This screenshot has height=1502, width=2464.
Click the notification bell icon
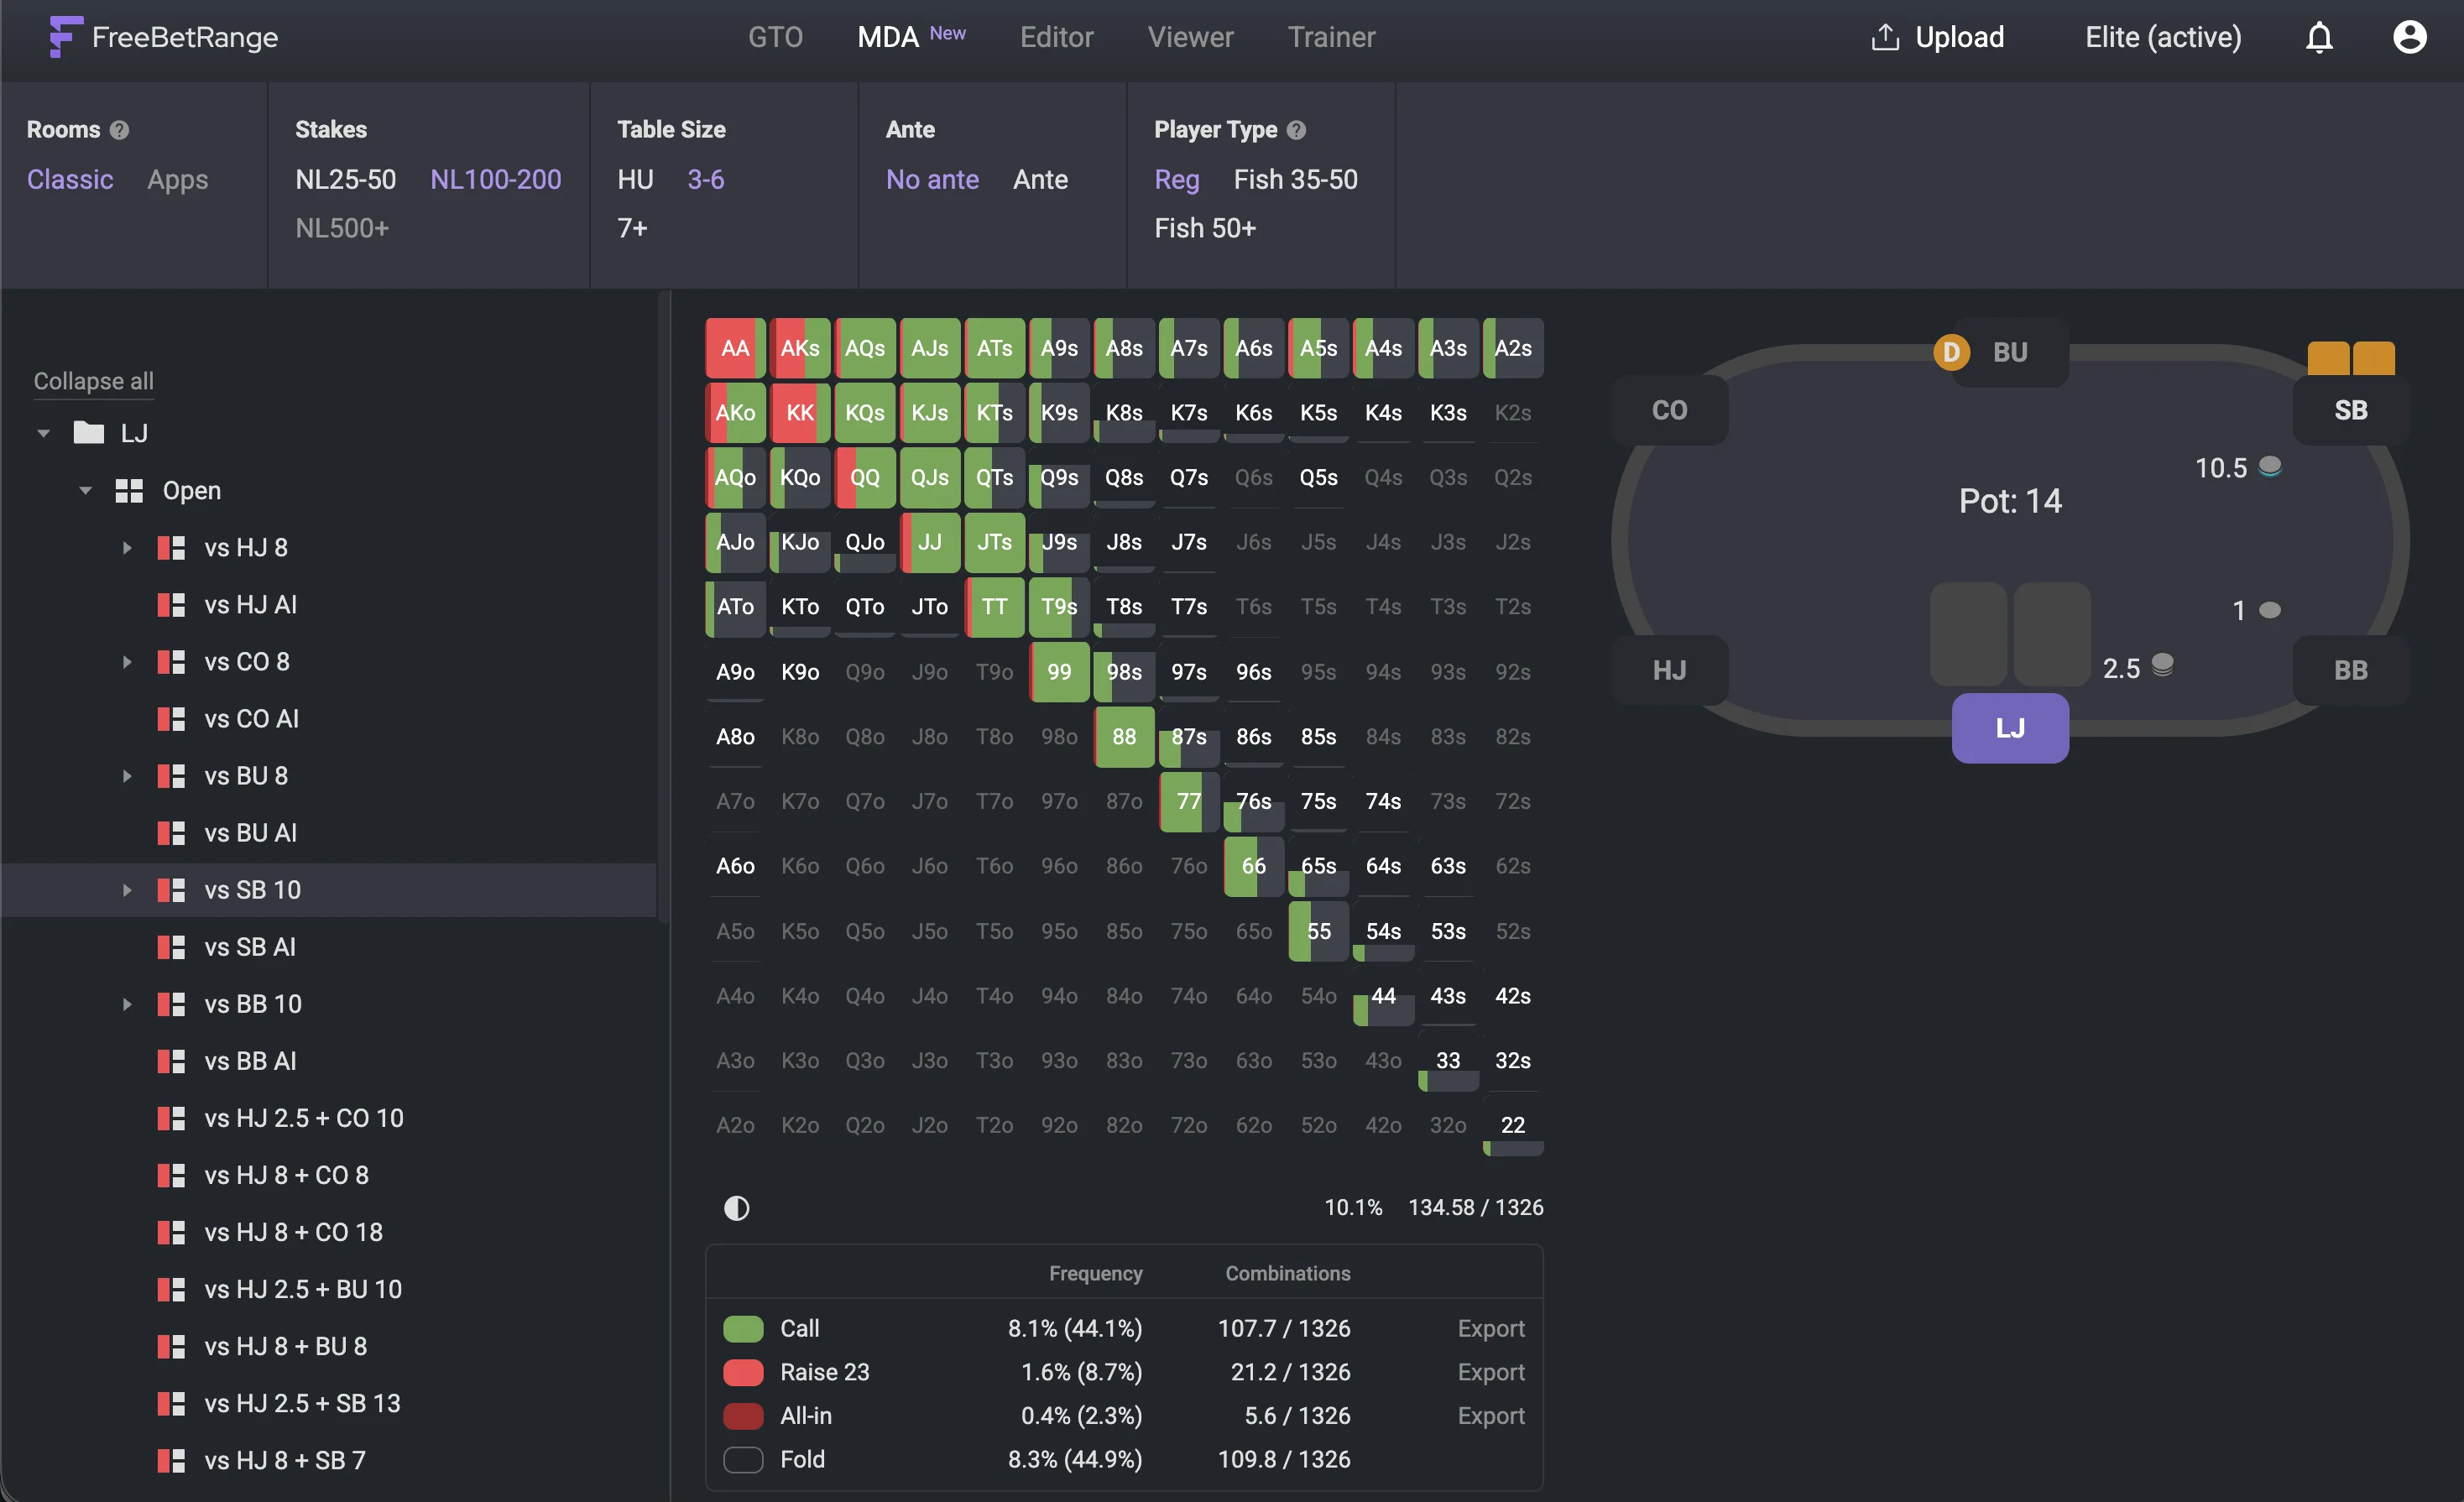pyautogui.click(x=2319, y=37)
